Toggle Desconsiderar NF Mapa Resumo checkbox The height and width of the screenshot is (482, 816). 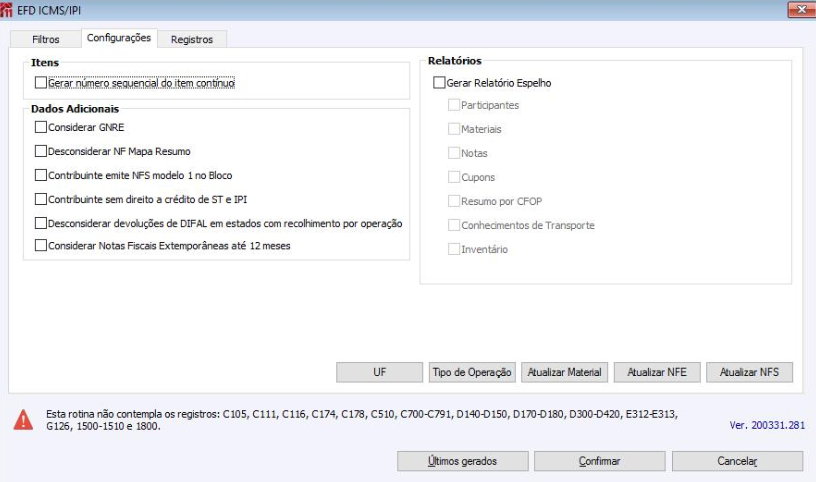pyautogui.click(x=41, y=152)
